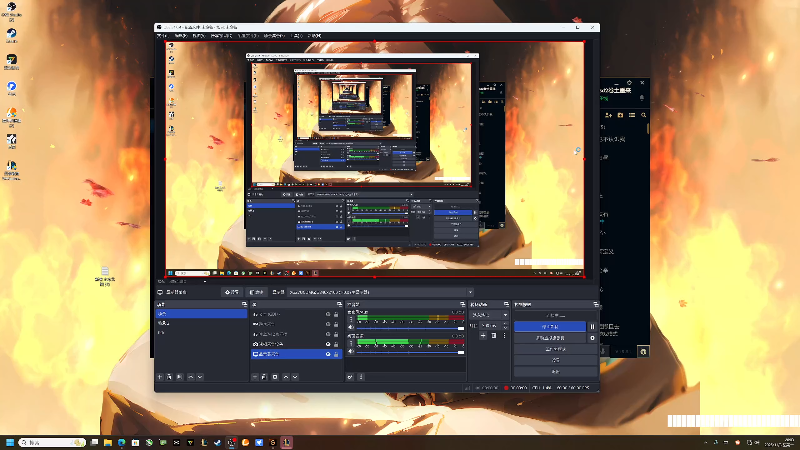The width and height of the screenshot is (800, 450).
Task: Set the first mixer channel volume slider
Action: (410, 329)
